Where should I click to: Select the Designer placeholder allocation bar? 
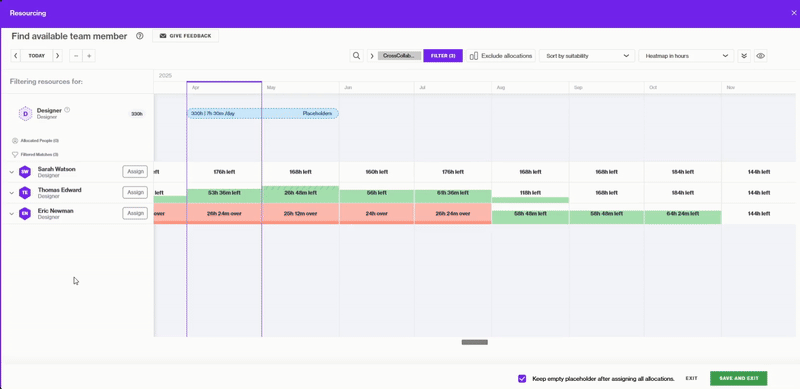[262, 113]
